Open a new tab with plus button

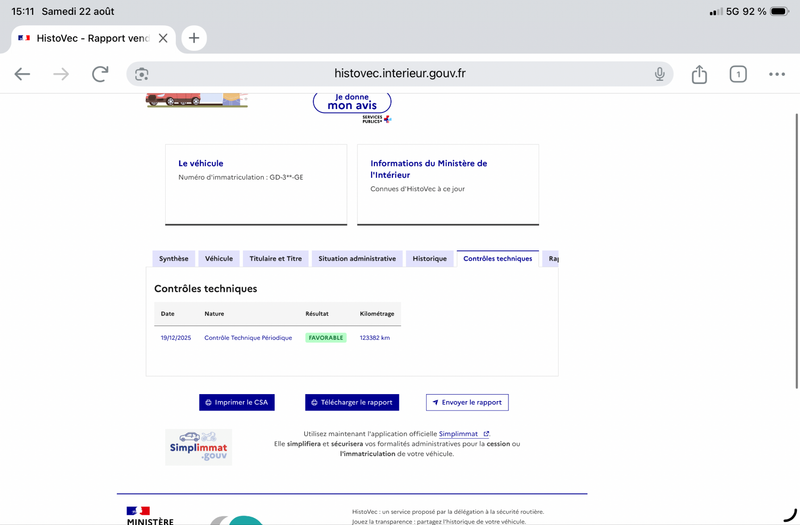[x=194, y=38]
